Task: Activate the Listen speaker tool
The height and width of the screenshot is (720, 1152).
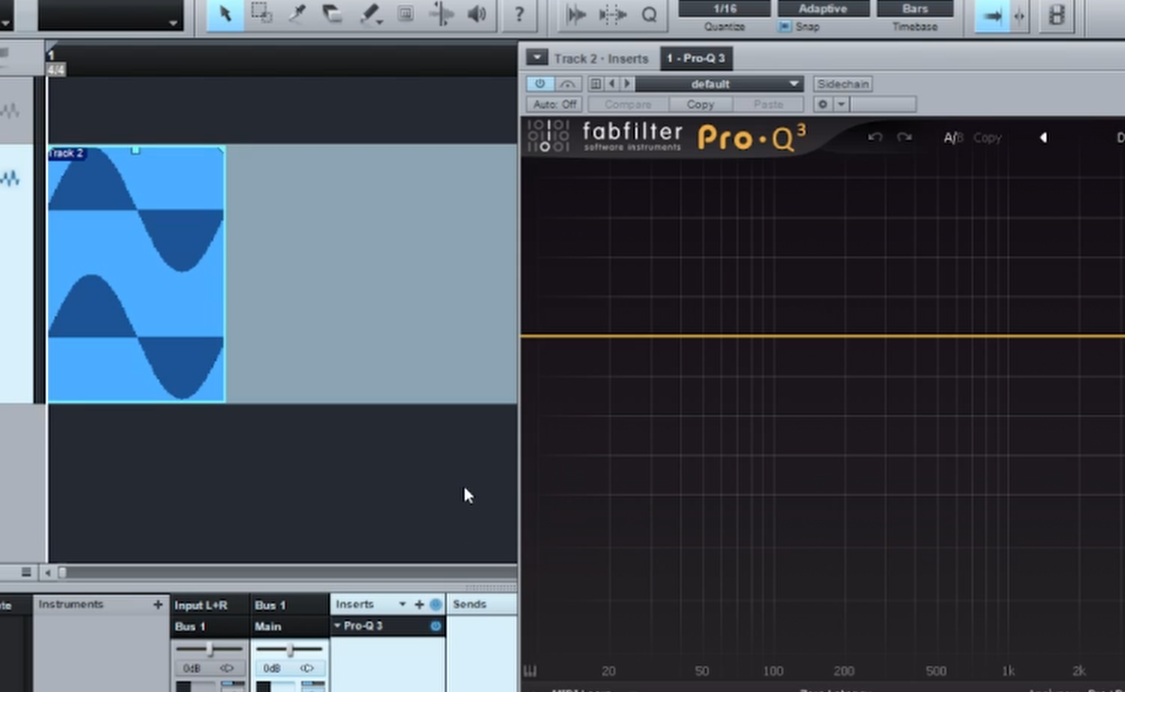Action: tap(477, 14)
